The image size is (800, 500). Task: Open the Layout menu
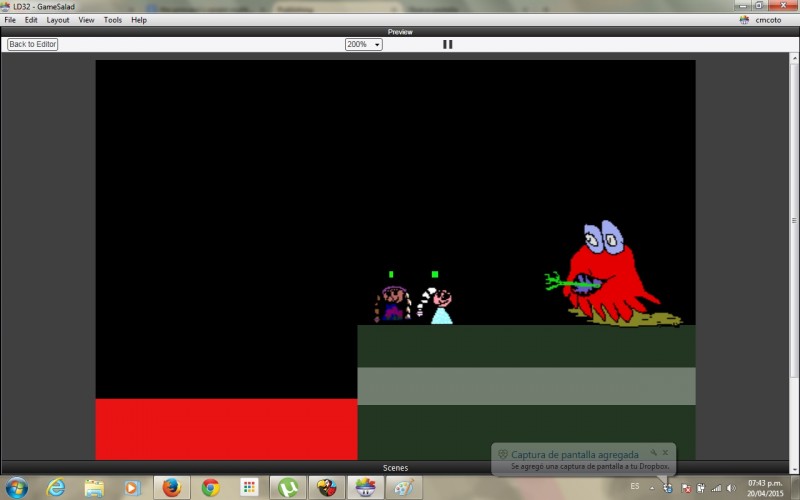(x=58, y=20)
